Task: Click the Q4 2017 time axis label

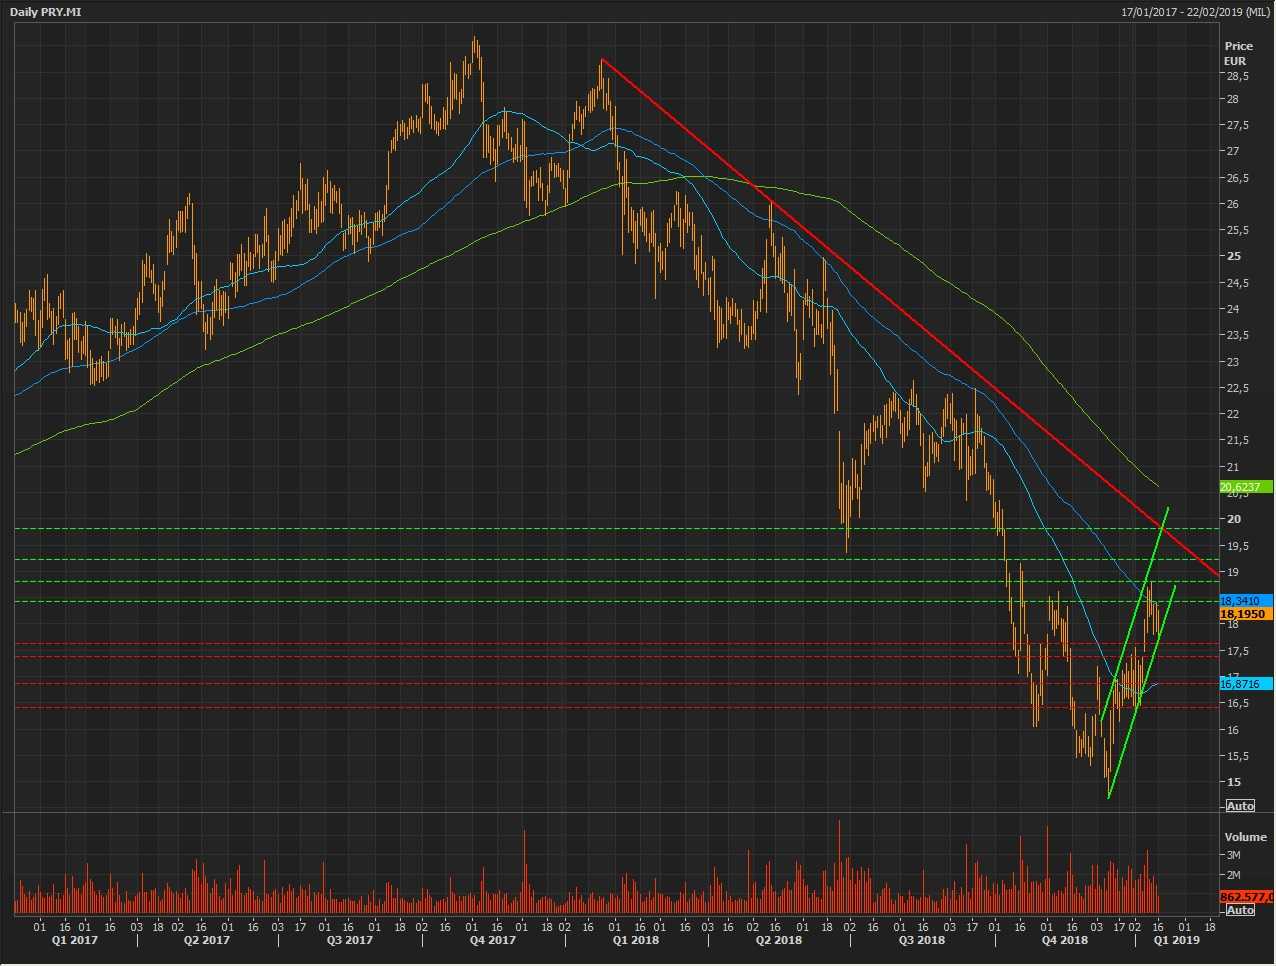Action: [x=493, y=940]
